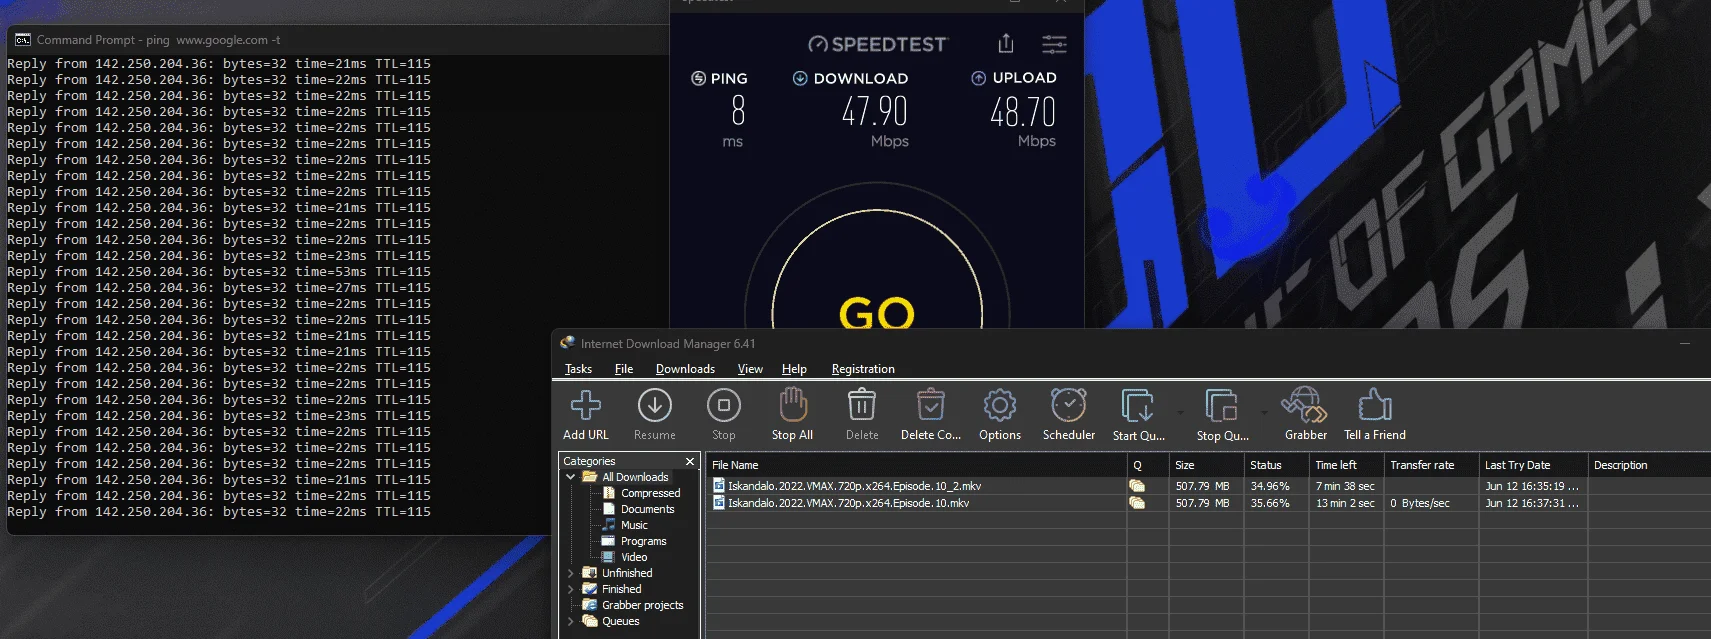
Task: Open the Start Queue dropdown arrow
Action: tap(1180, 412)
